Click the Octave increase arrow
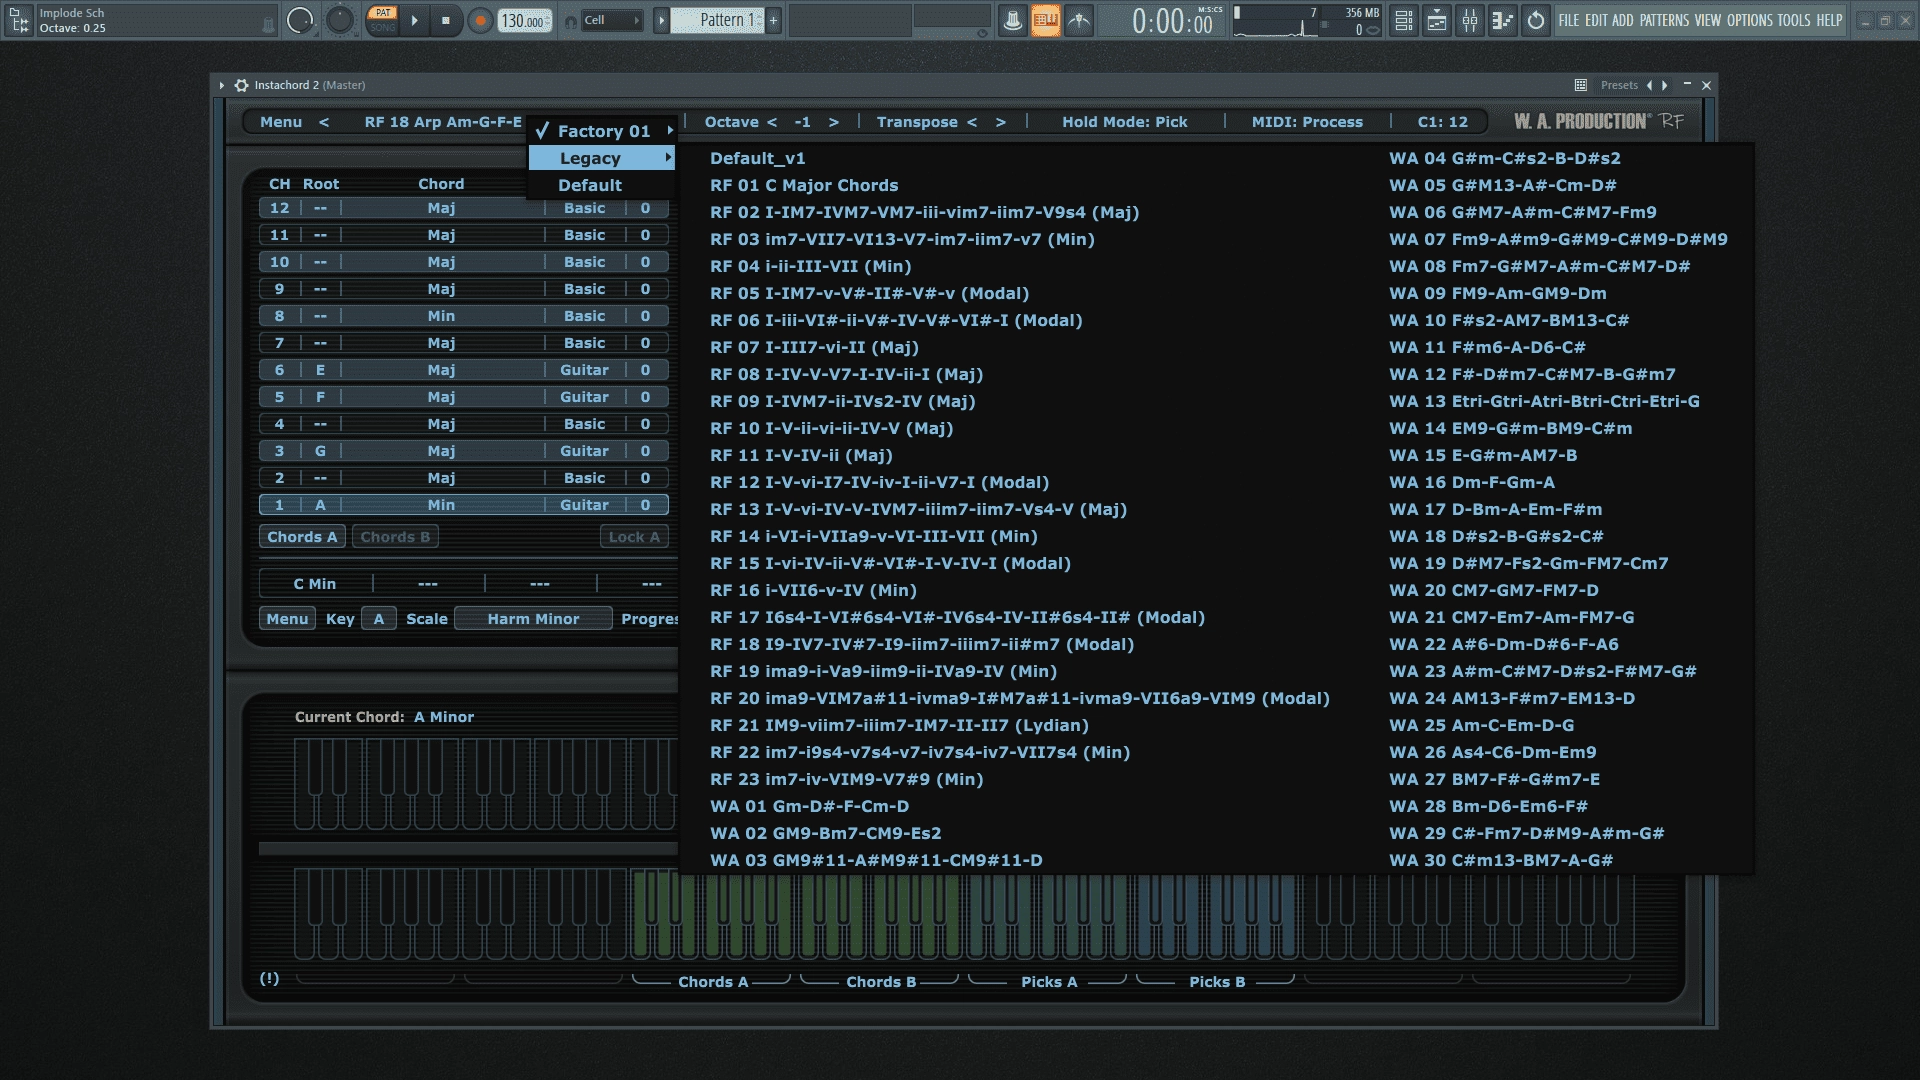 (x=833, y=122)
